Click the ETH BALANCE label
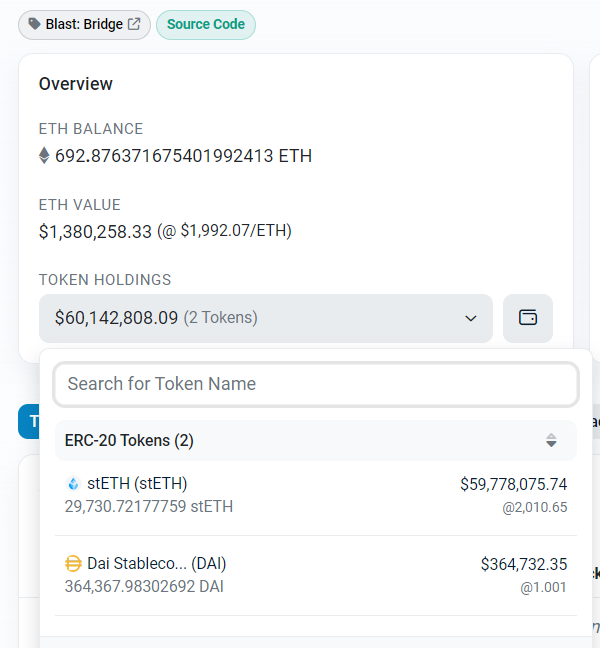Screen dimensions: 600x648 [x=91, y=129]
